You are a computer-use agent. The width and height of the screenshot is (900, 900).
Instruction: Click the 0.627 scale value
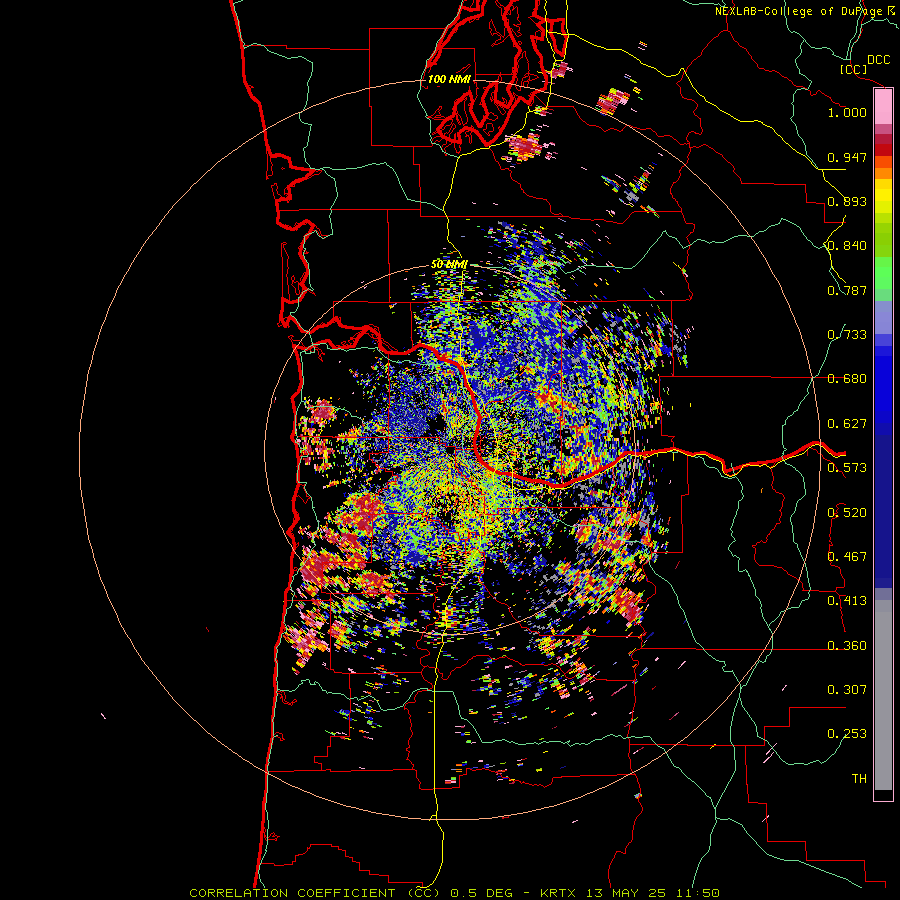pyautogui.click(x=847, y=424)
